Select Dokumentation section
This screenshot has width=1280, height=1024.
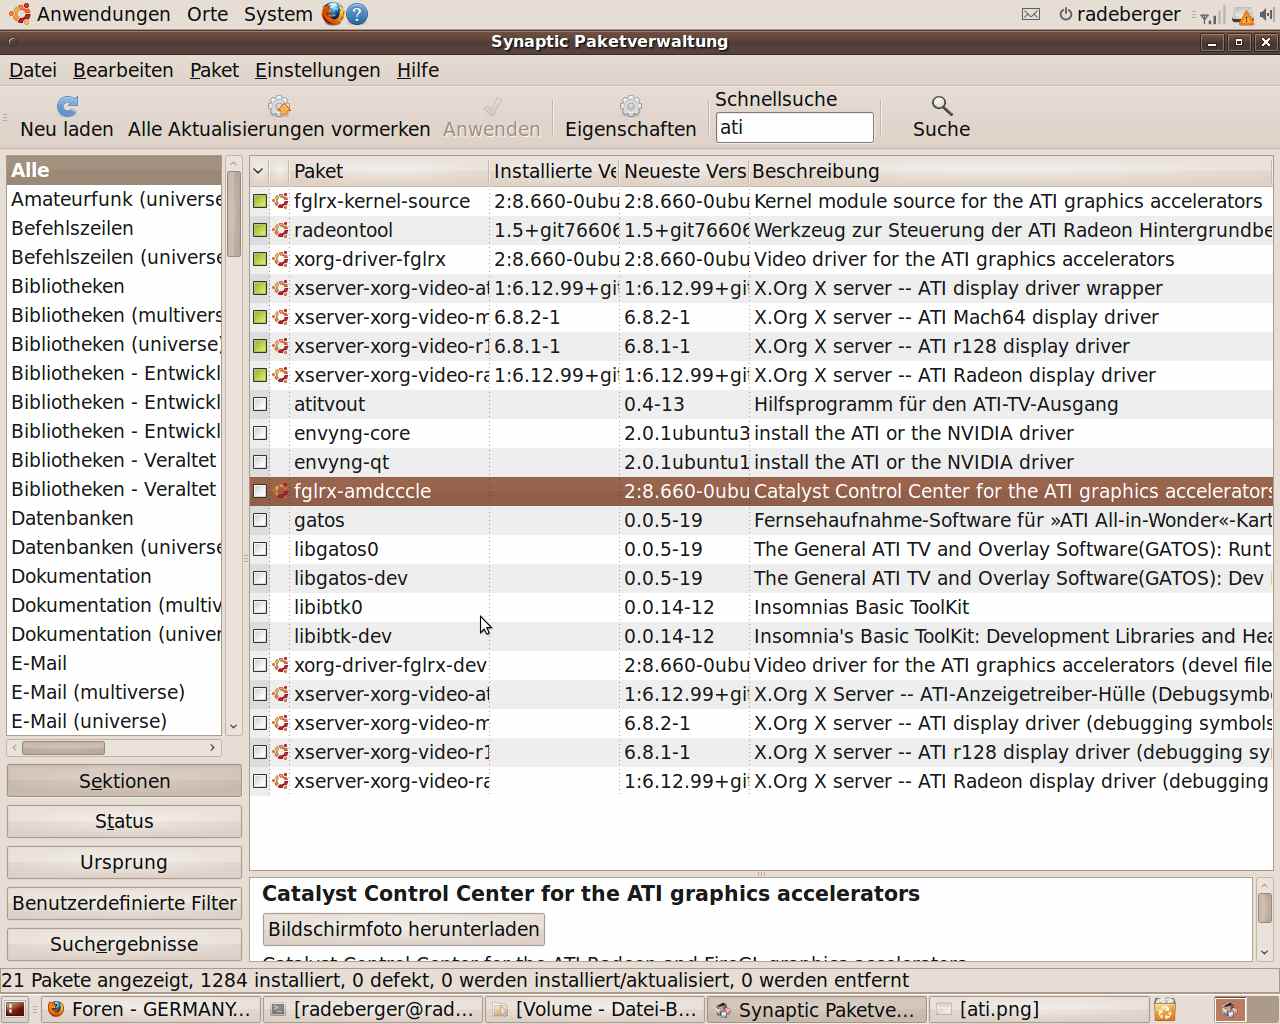114,576
